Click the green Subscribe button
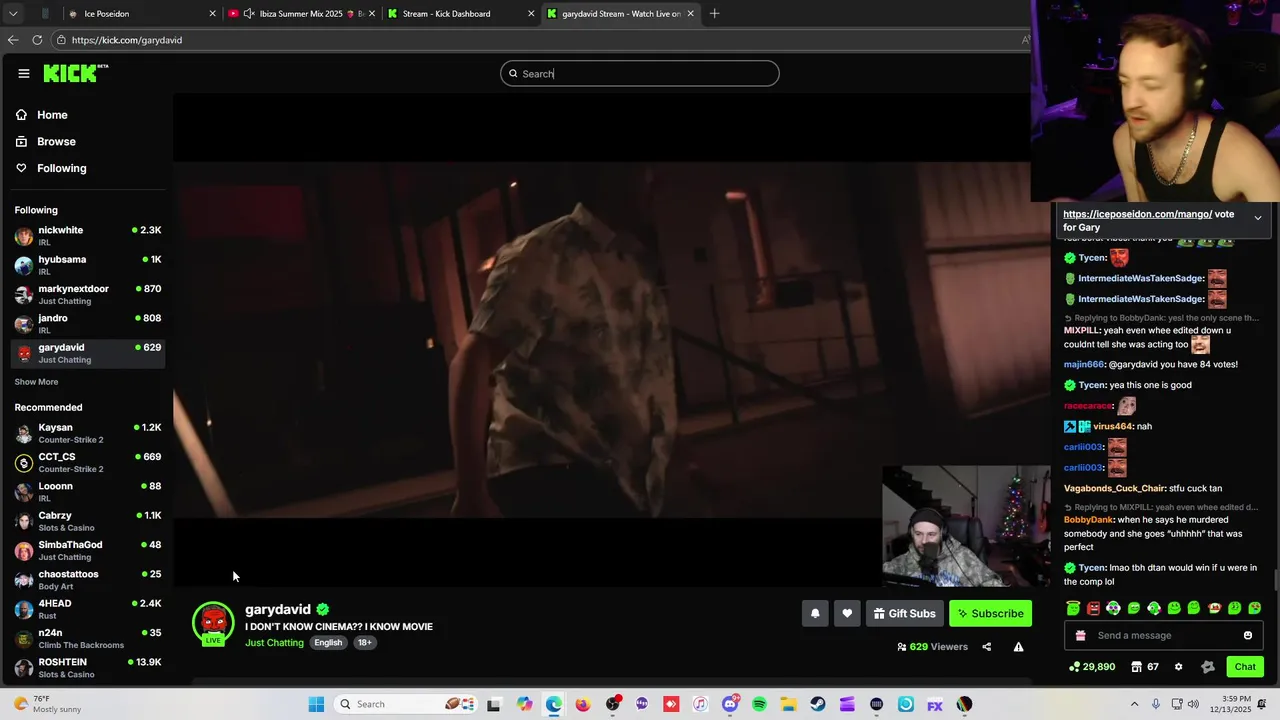The height and width of the screenshot is (720, 1280). [990, 613]
